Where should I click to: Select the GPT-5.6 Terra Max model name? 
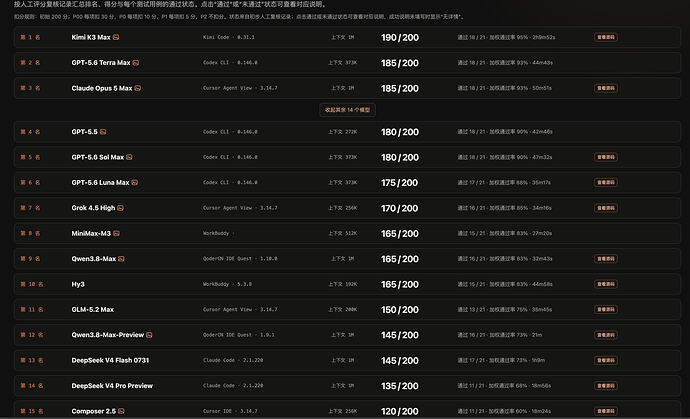(101, 63)
